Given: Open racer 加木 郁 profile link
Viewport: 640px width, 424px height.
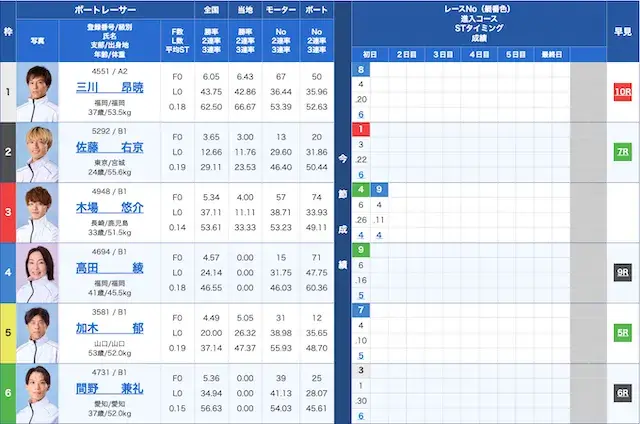Looking at the screenshot, I should tap(109, 329).
